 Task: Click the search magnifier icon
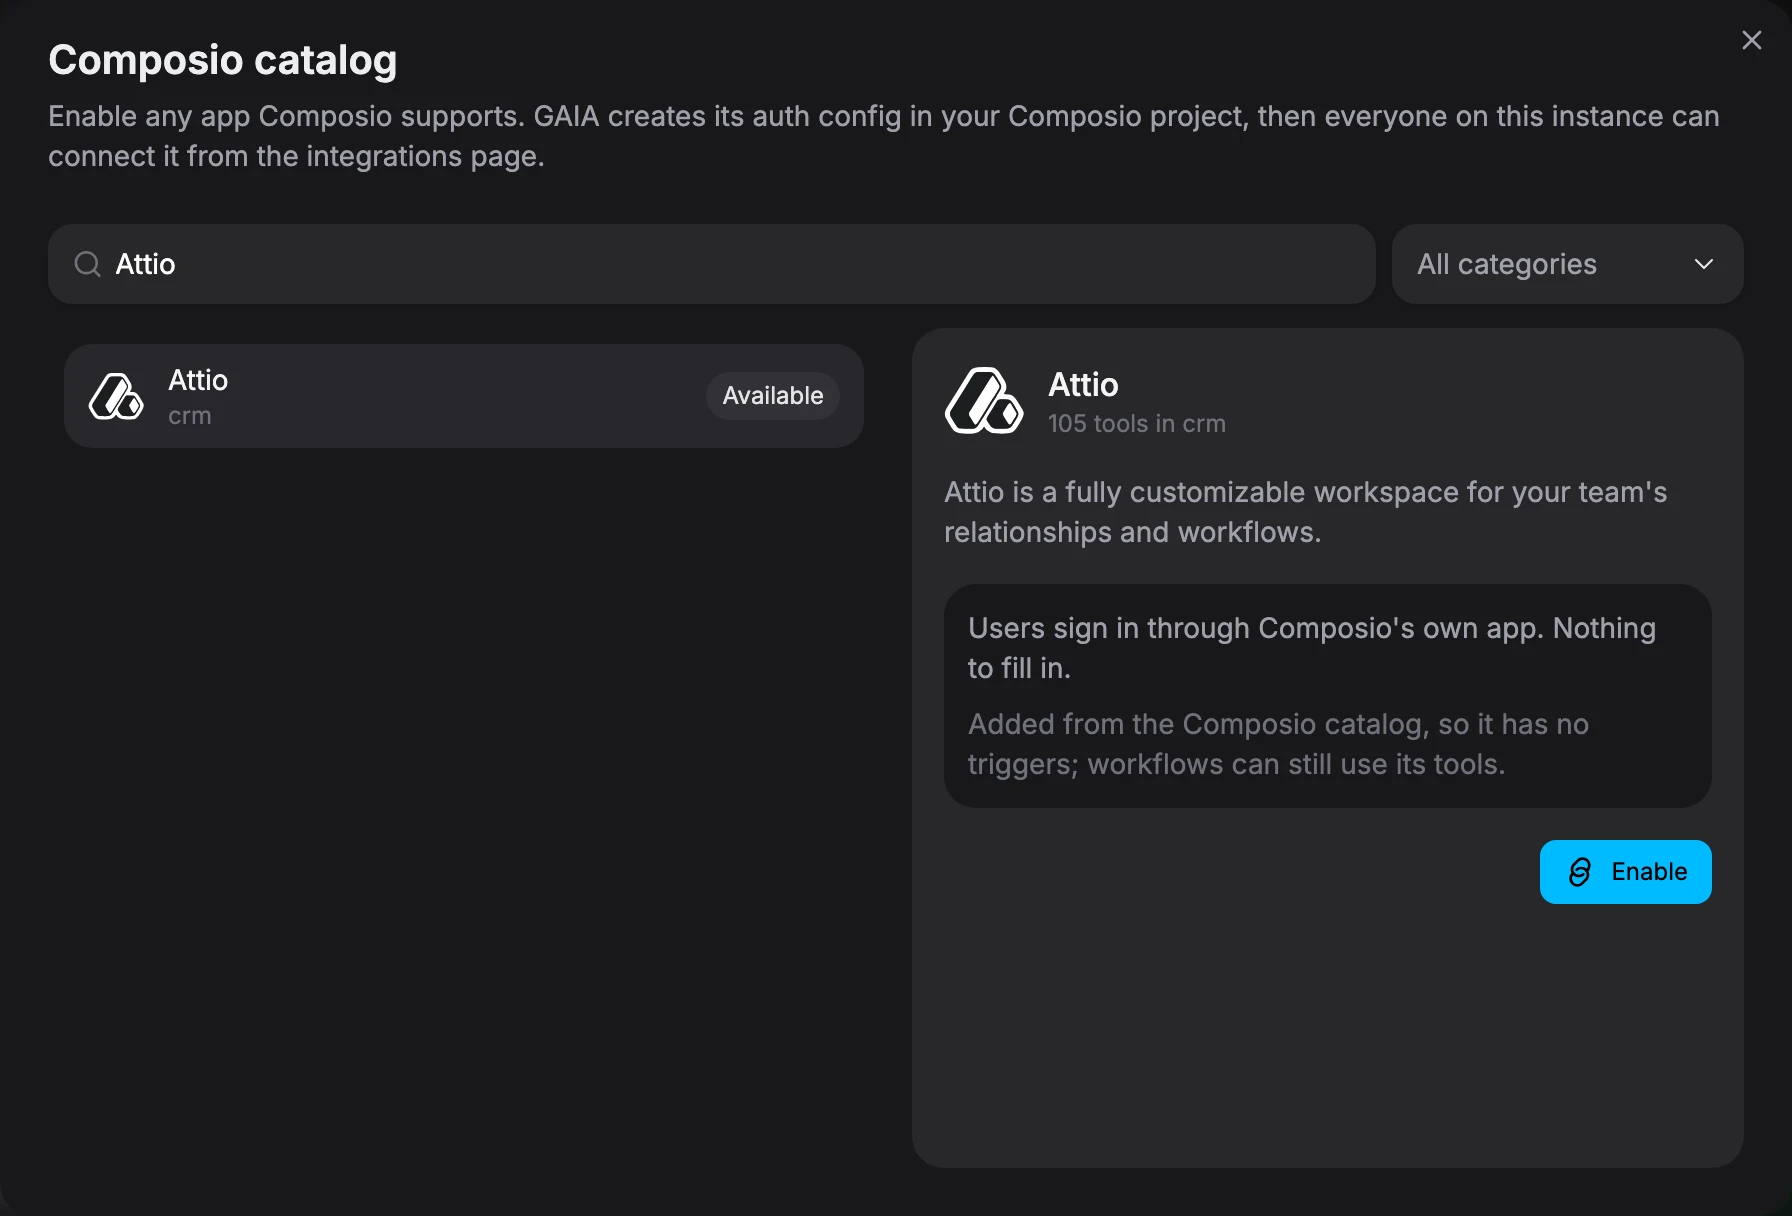pyautogui.click(x=88, y=264)
